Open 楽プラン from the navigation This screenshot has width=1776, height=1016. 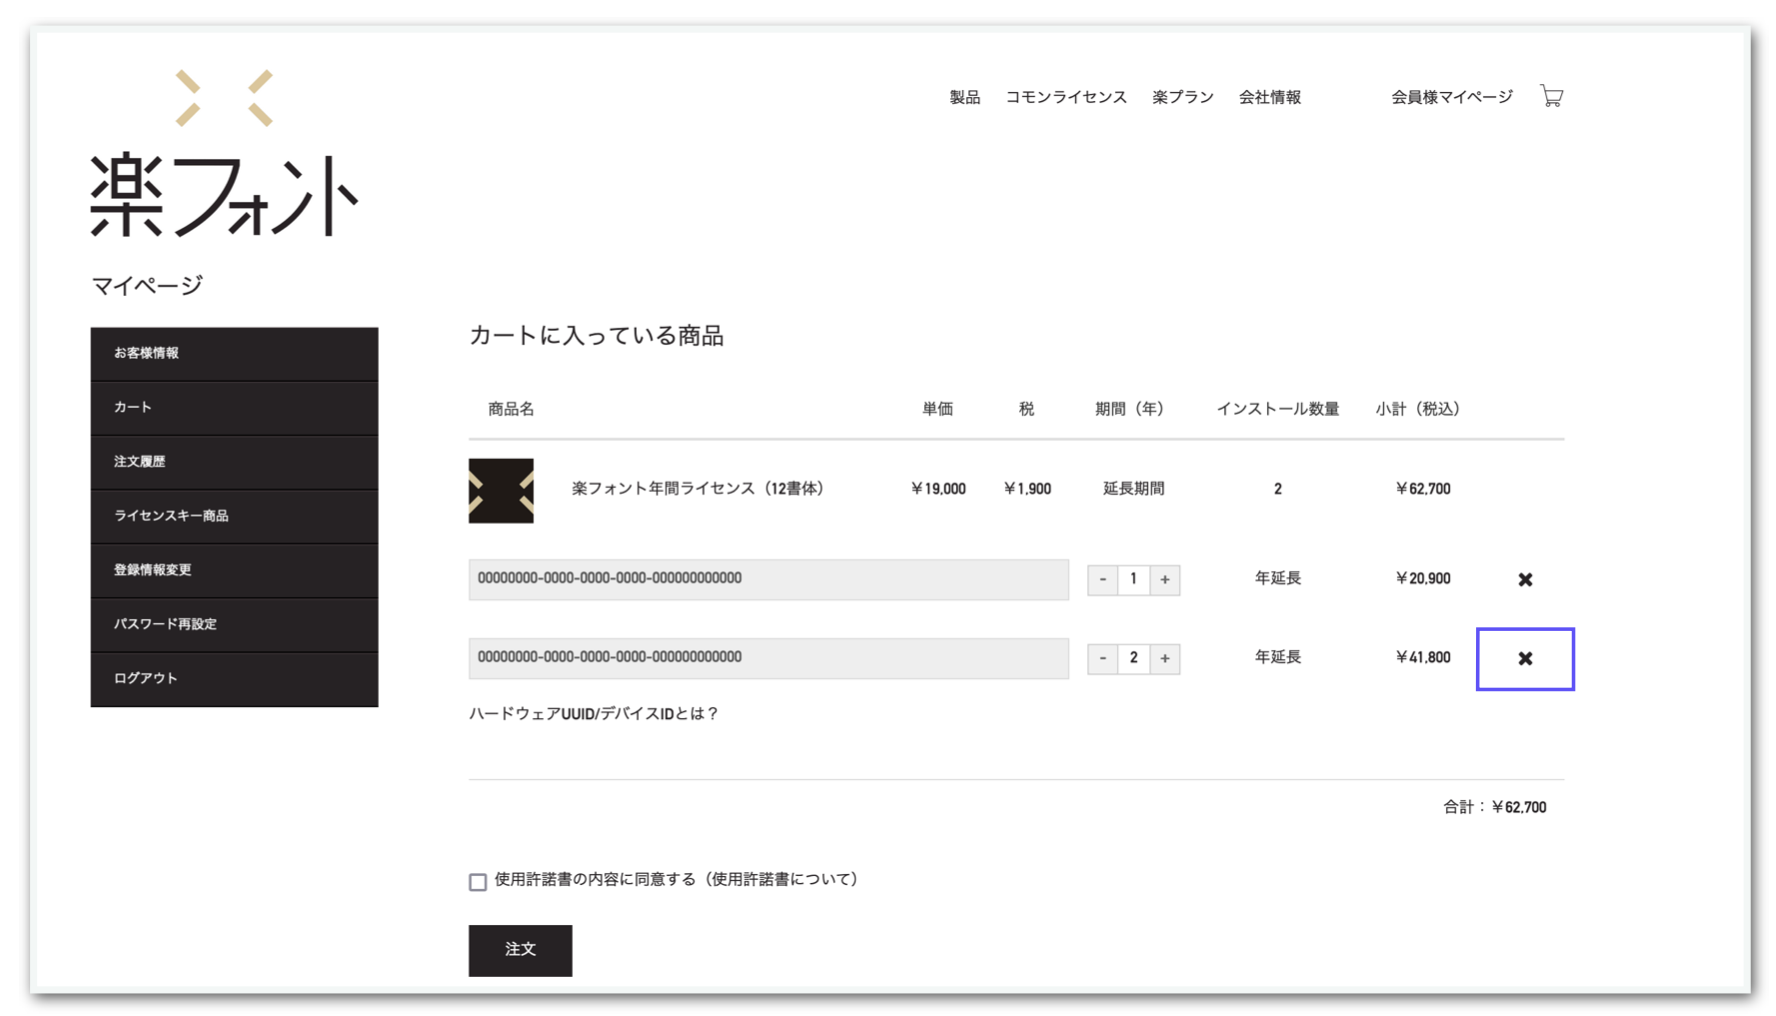1182,97
